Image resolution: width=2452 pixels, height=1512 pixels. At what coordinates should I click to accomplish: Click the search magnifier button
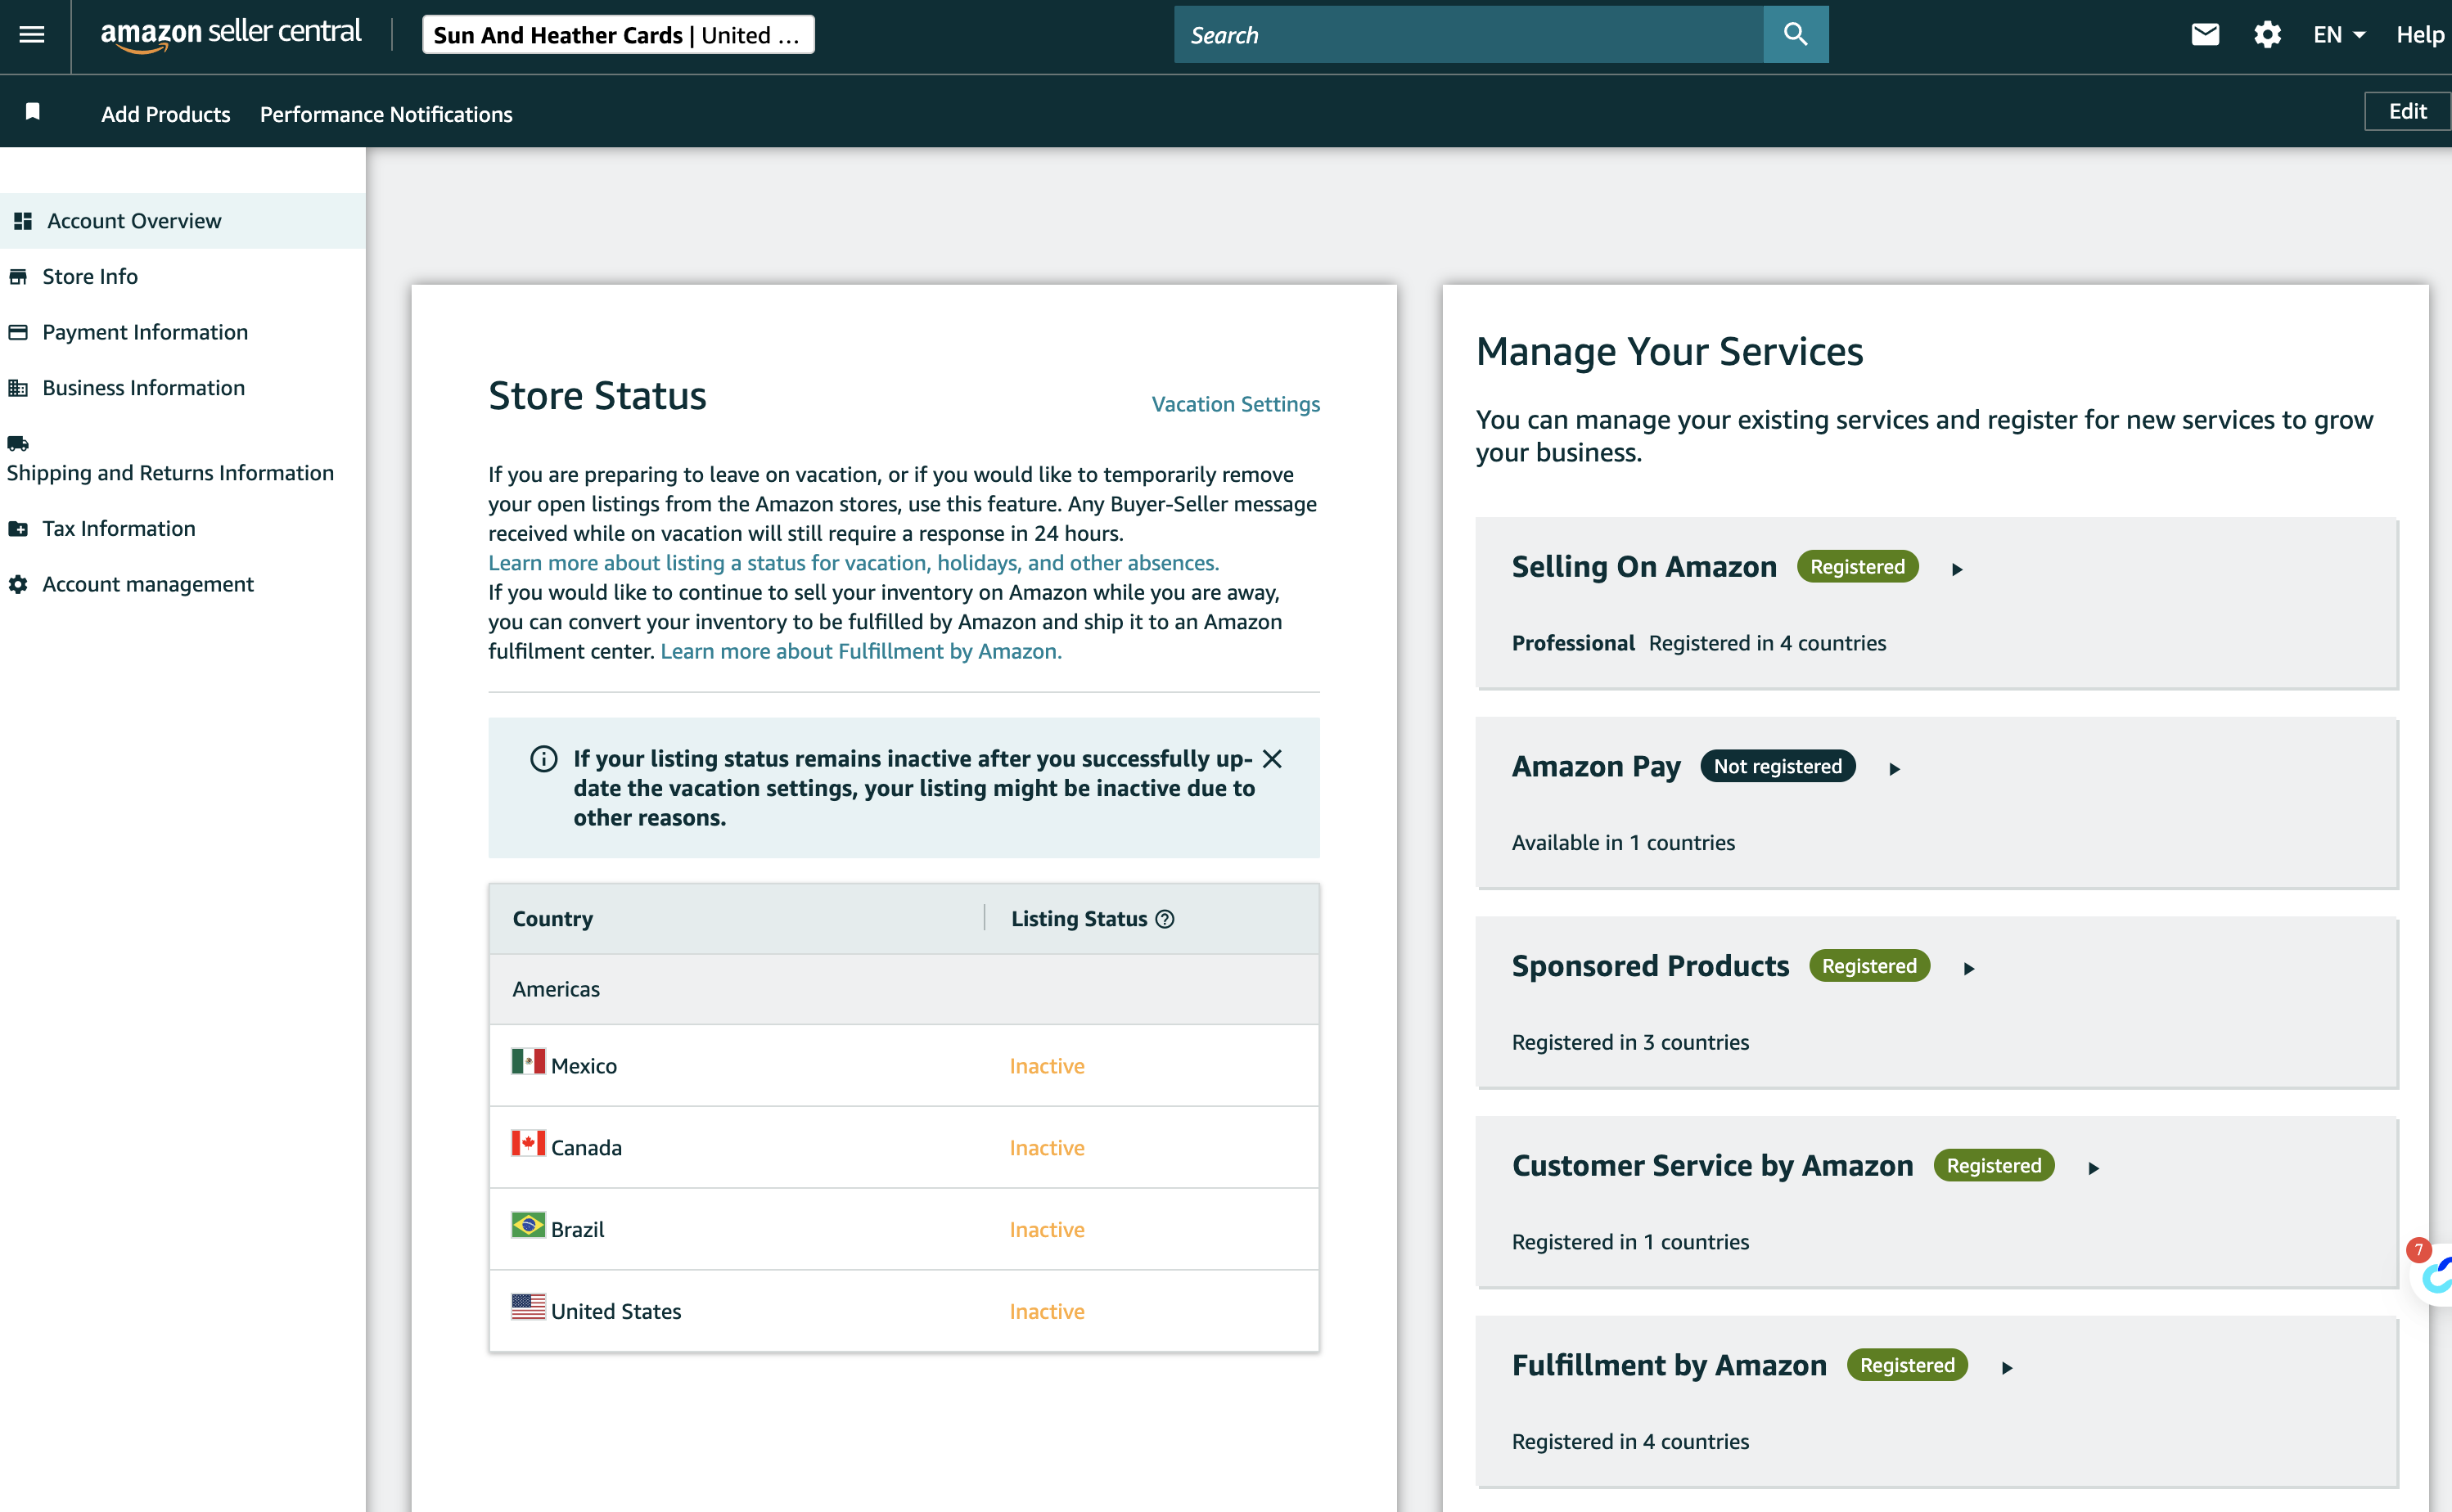1795,35
